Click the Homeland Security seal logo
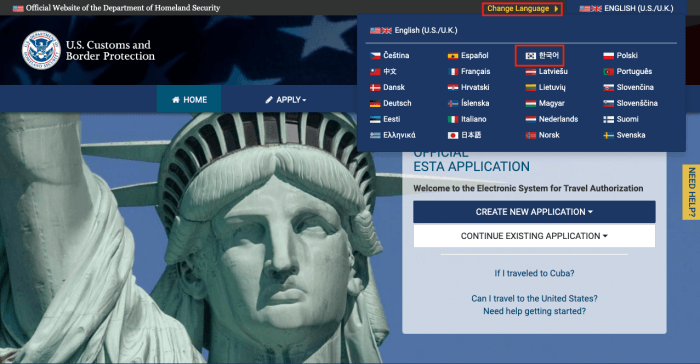Image resolution: width=700 pixels, height=364 pixels. [41, 50]
